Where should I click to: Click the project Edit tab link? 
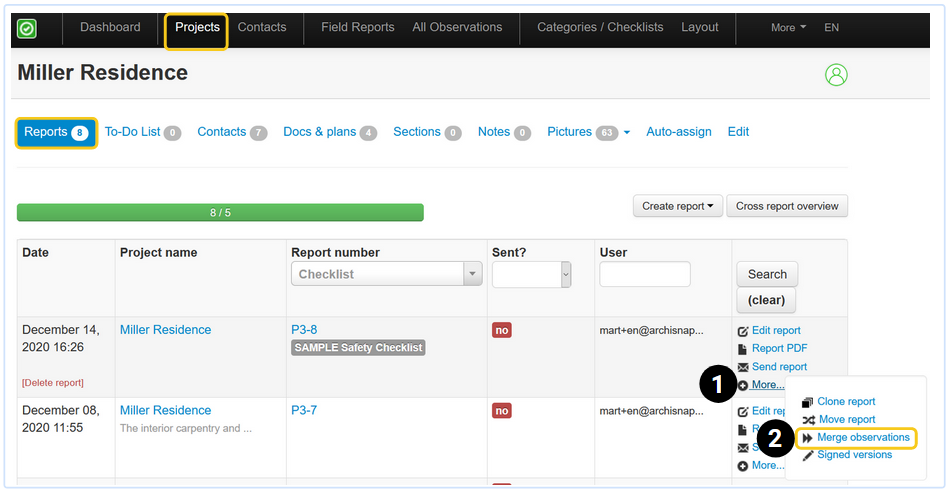point(738,132)
